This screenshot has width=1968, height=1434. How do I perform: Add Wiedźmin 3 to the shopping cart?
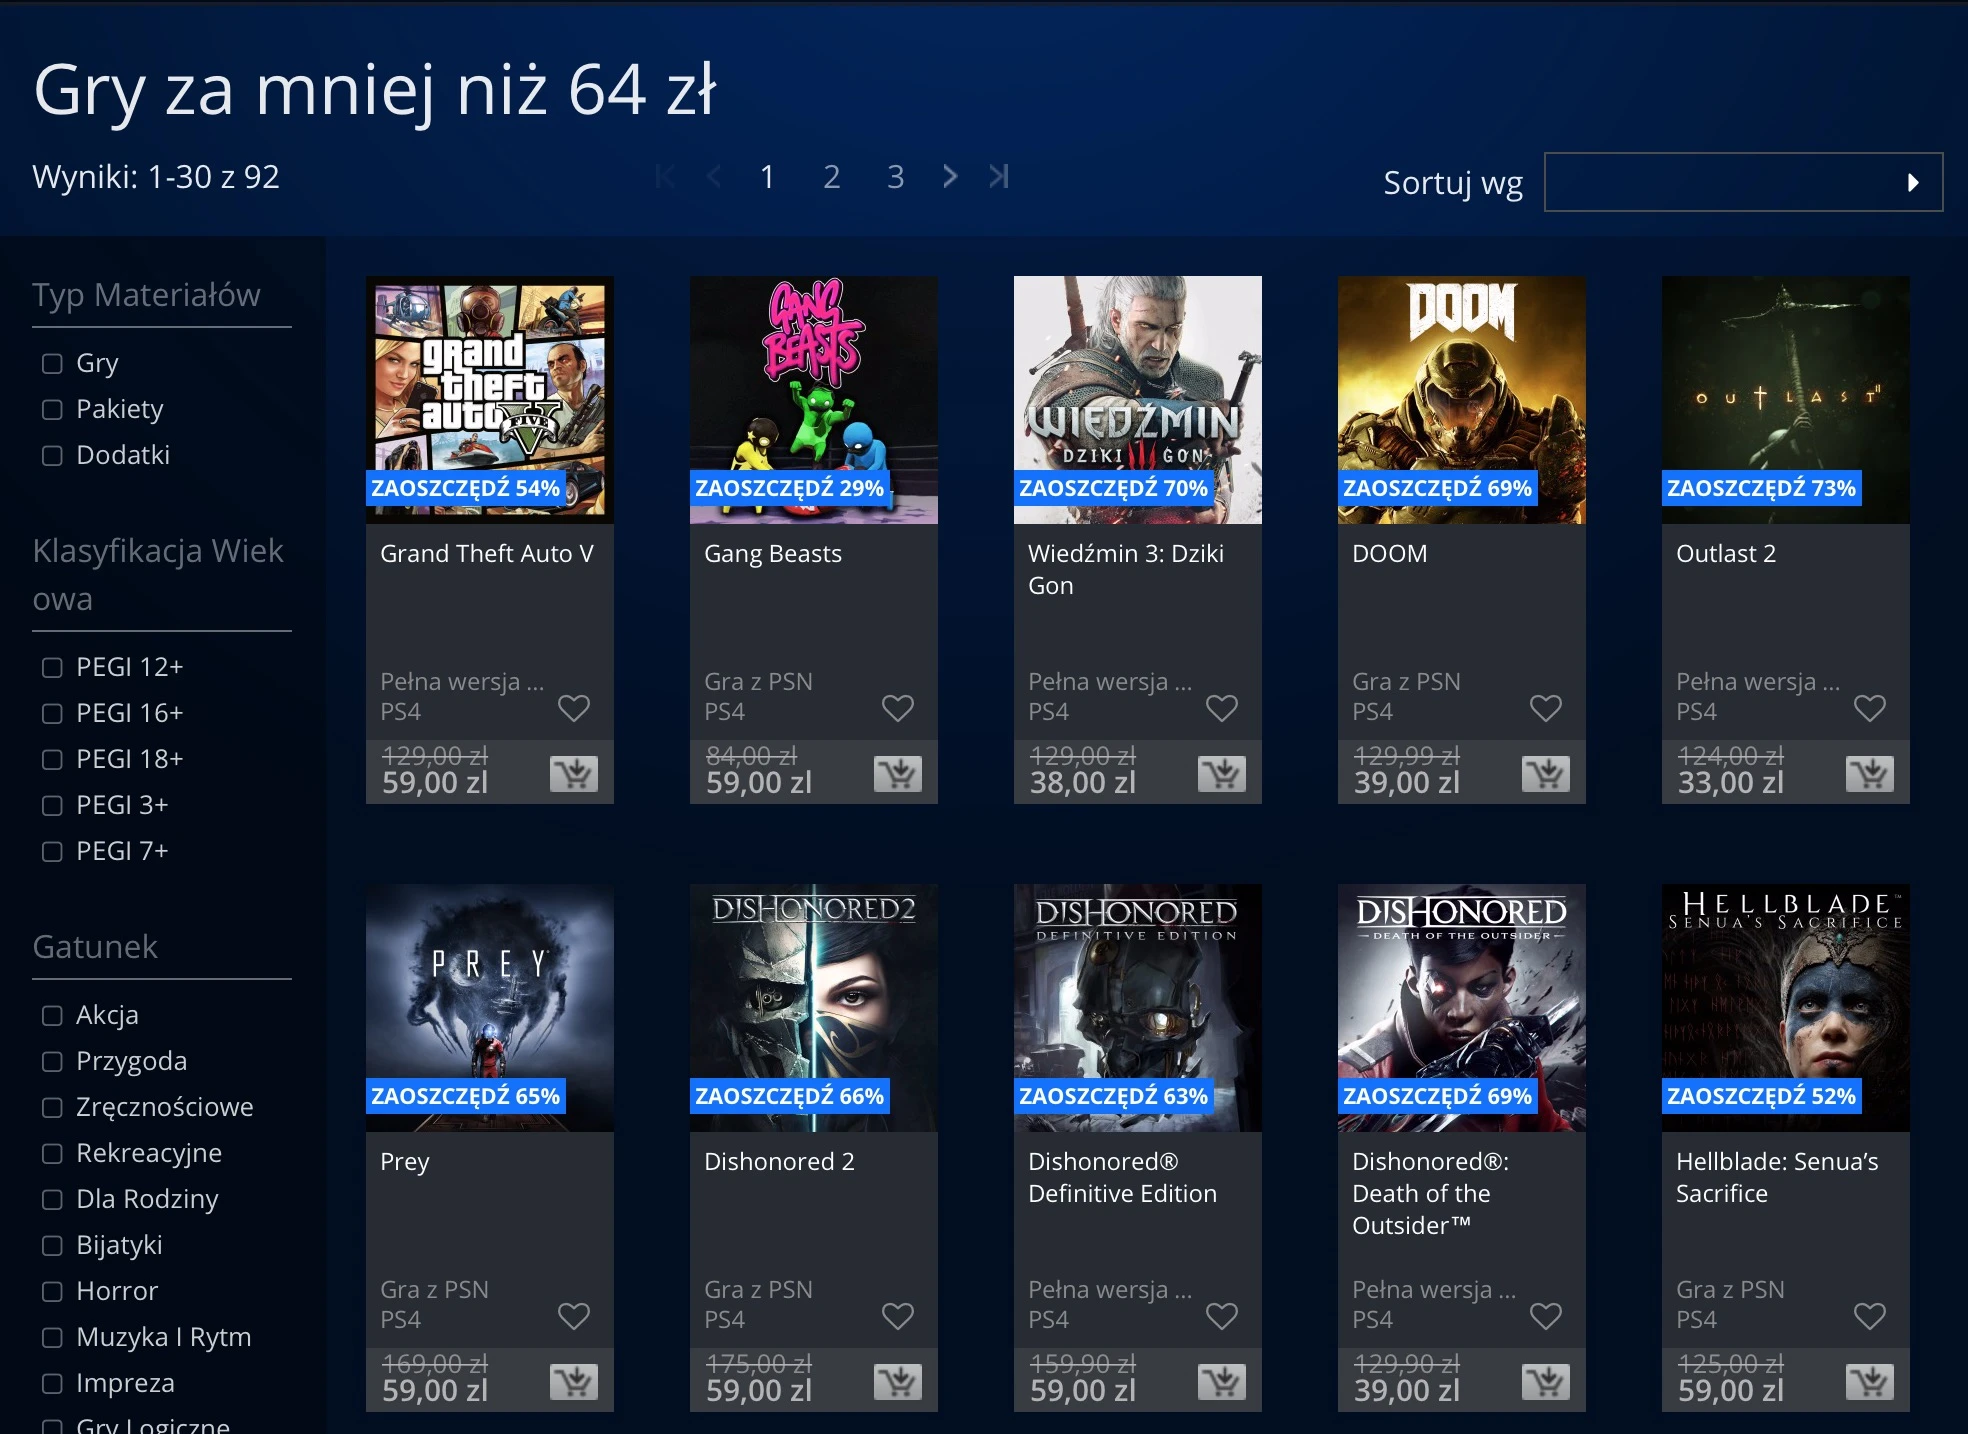[x=1222, y=774]
